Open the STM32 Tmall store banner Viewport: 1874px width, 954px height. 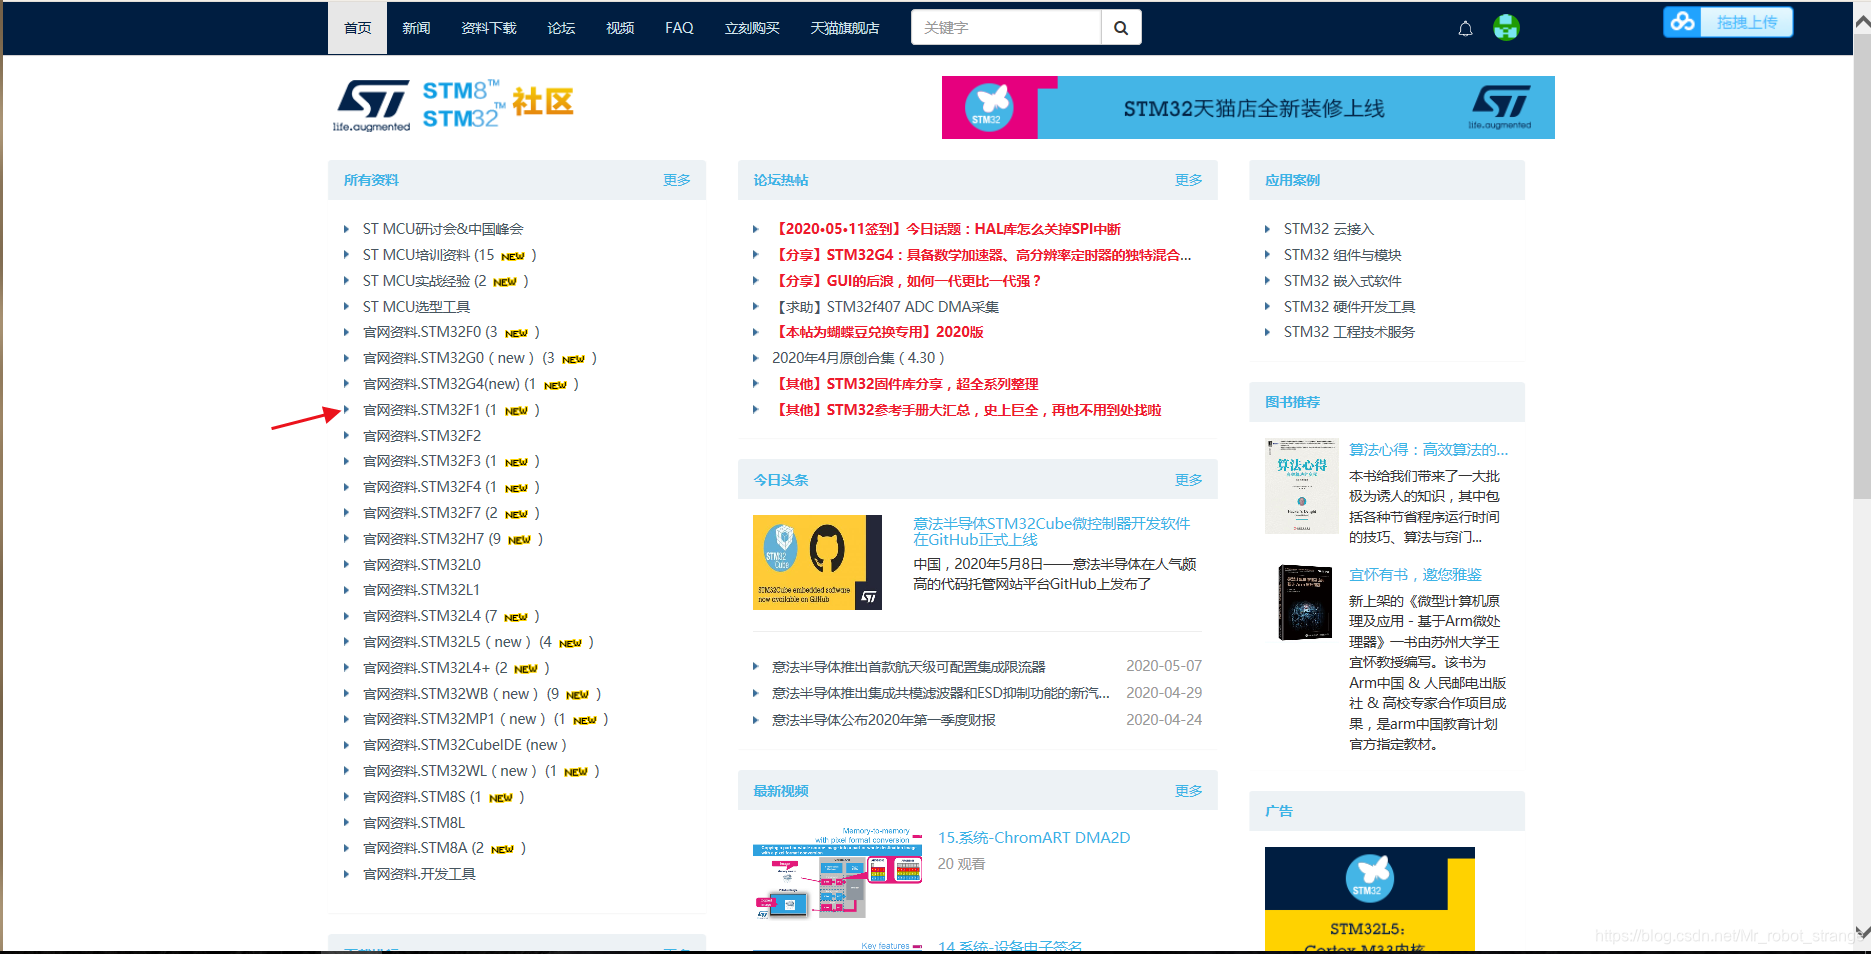coord(1248,108)
